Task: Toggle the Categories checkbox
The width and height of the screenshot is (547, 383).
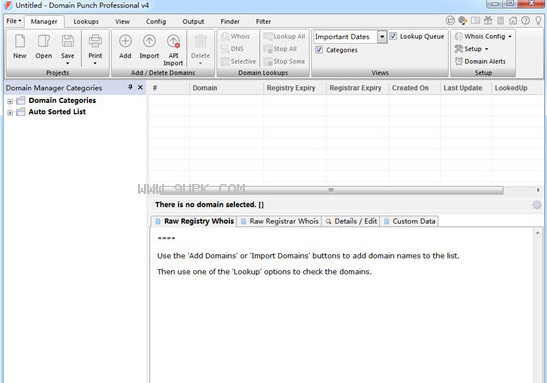Action: pyautogui.click(x=319, y=50)
